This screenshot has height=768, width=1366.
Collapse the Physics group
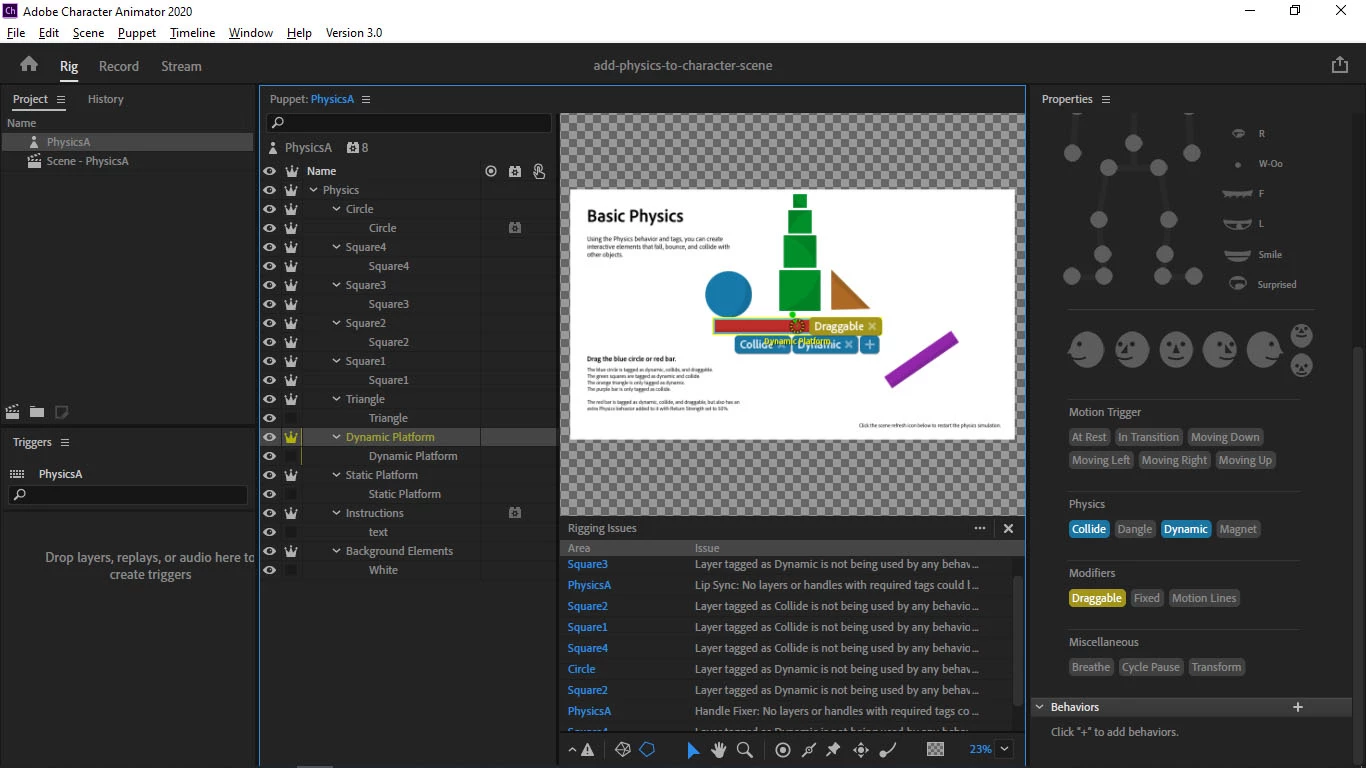click(314, 190)
